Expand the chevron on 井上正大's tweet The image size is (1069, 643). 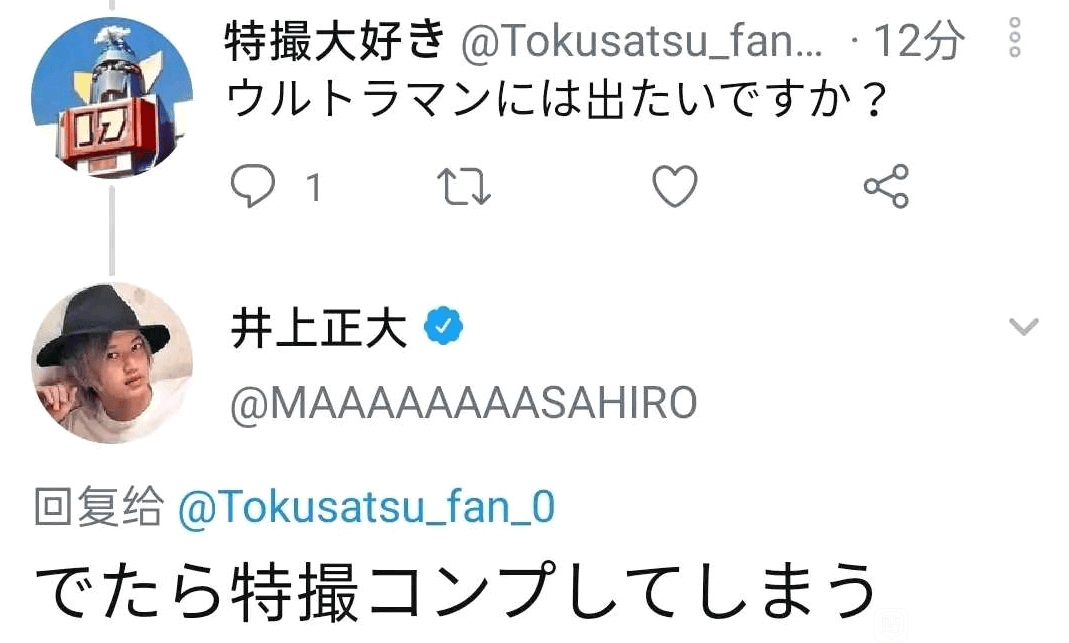(x=1023, y=326)
